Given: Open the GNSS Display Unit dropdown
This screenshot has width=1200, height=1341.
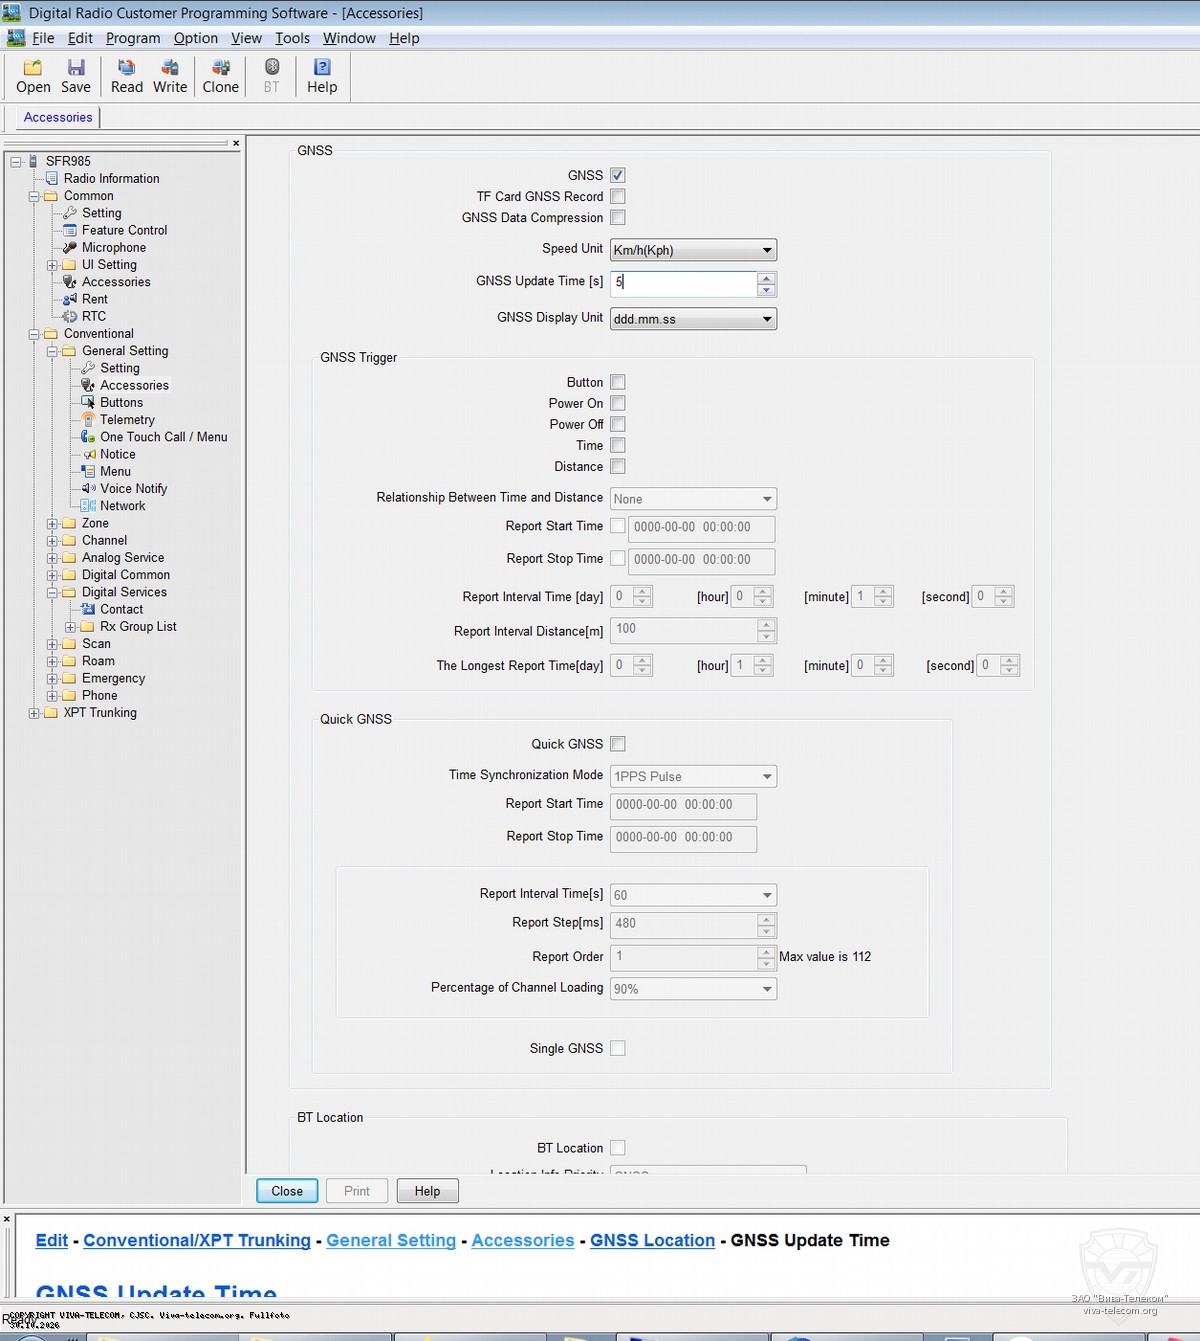Looking at the screenshot, I should (x=693, y=319).
